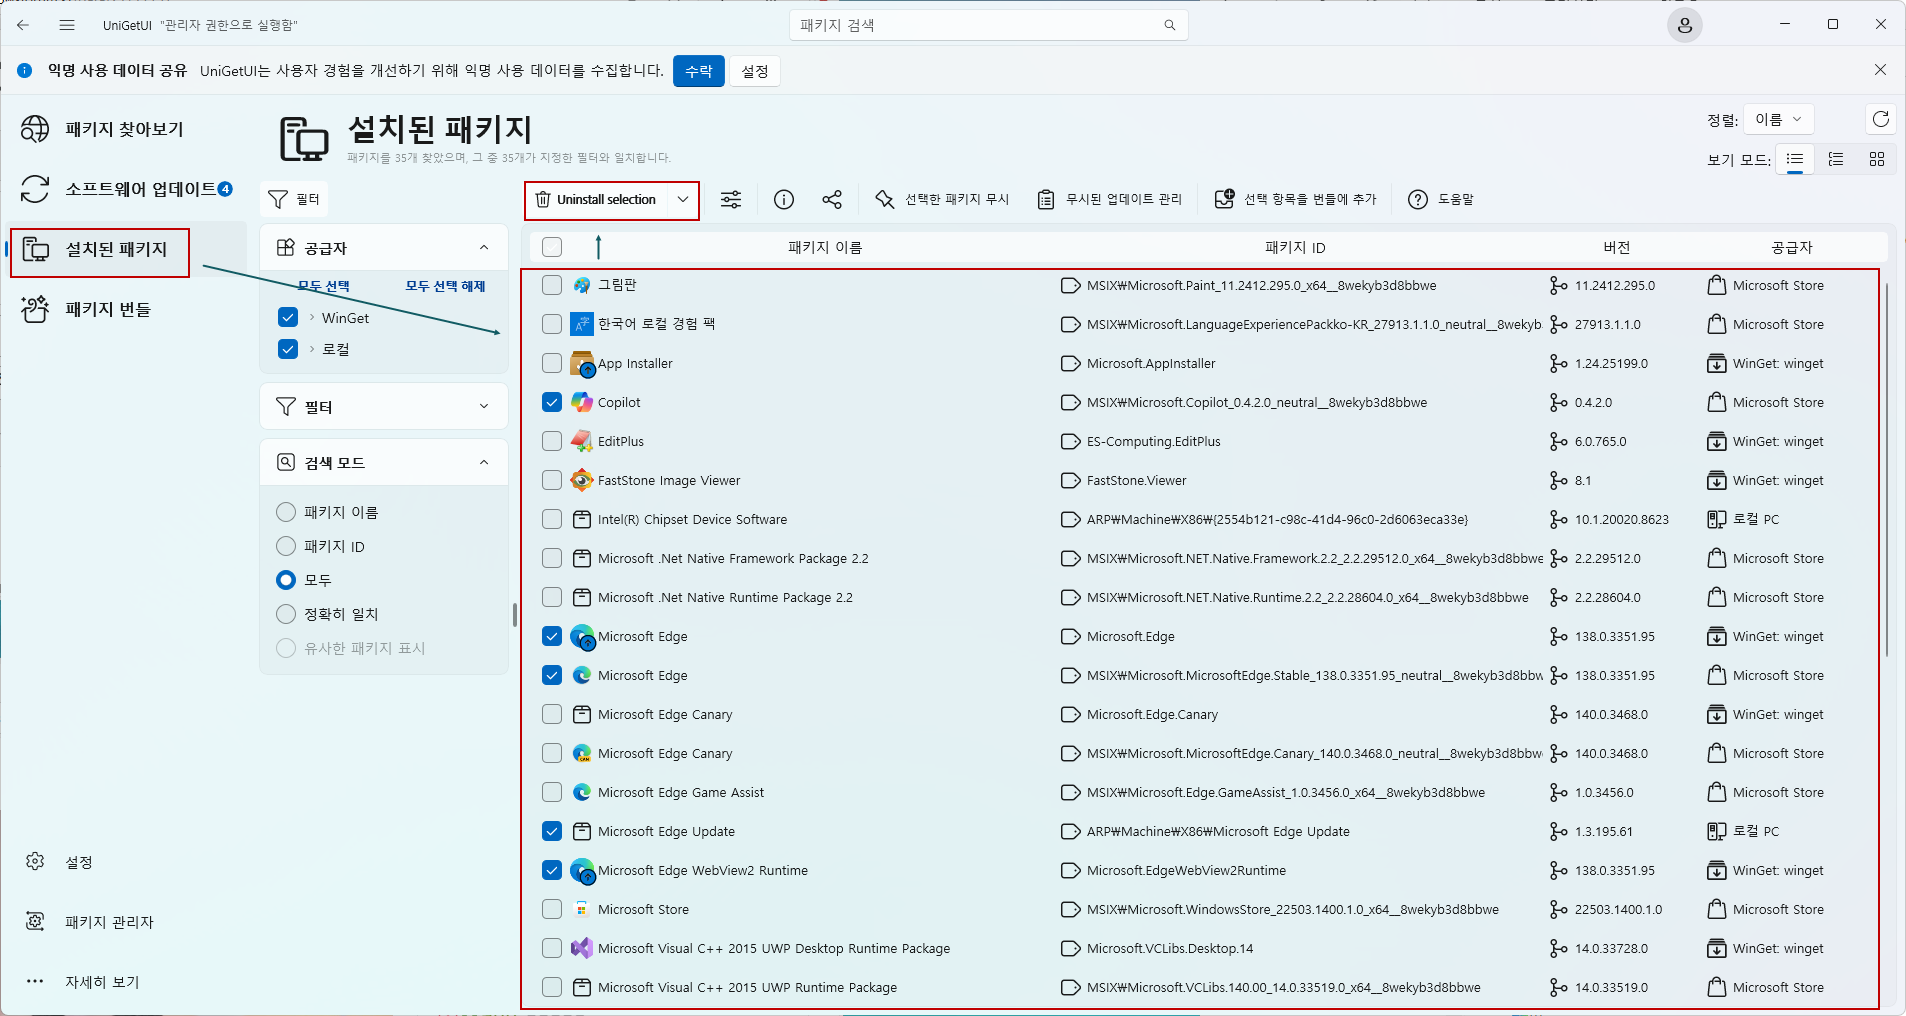Screen dimensions: 1906x1016
Task: Toggle the 필터 pane button
Action: (x=294, y=199)
